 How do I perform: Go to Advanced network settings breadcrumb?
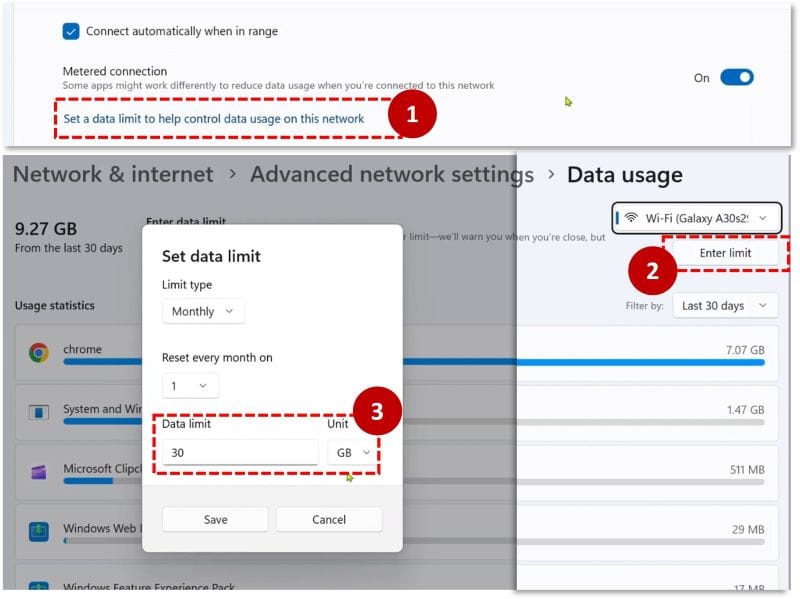coord(391,175)
